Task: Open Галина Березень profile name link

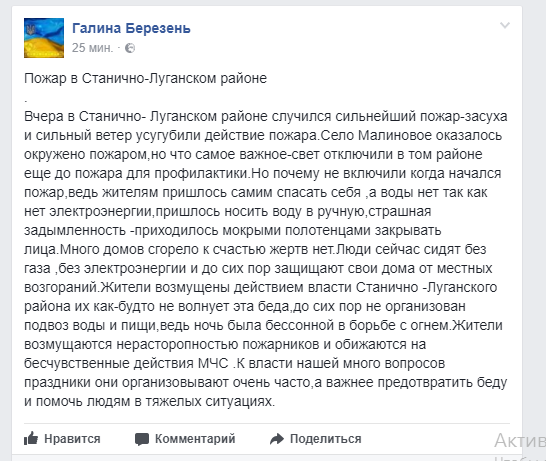Action: pos(131,28)
